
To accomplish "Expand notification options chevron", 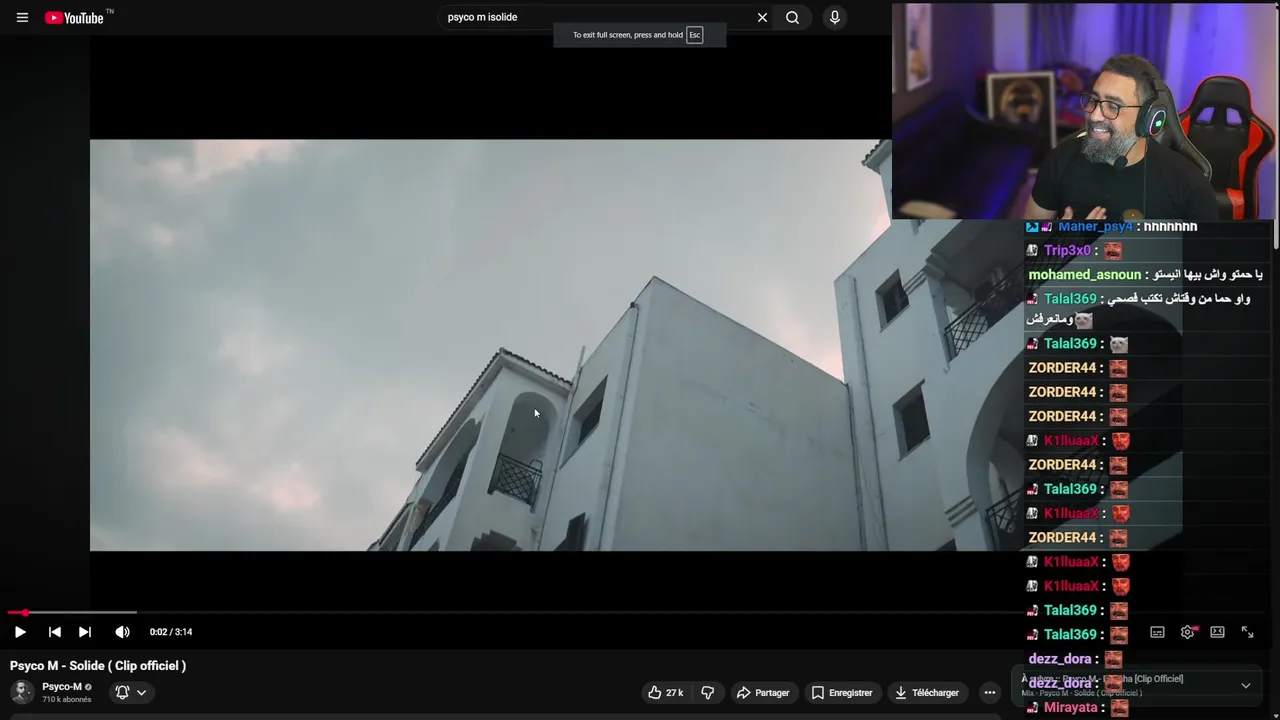I will point(141,692).
